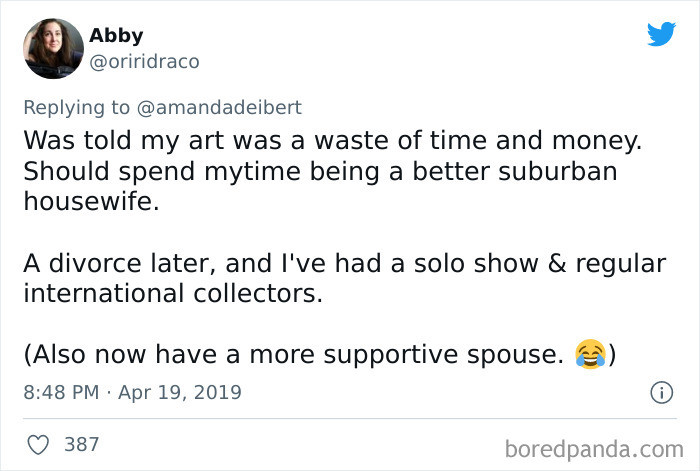Click the 8:48 PM time text

pos(62,391)
